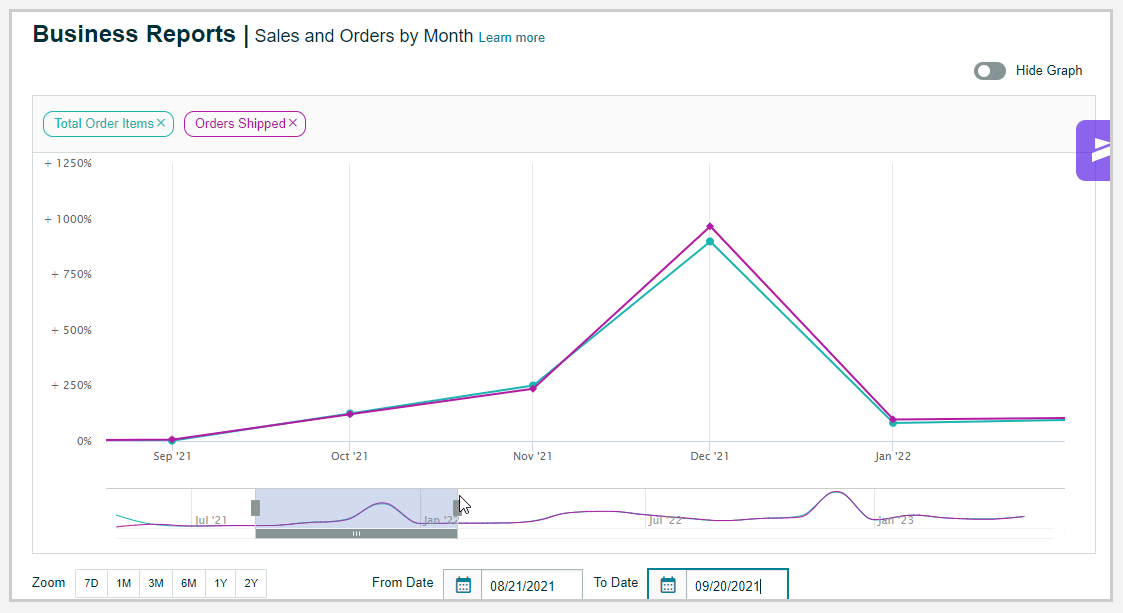Zoom the graph to 1Y
Viewport: 1123px width, 613px height.
pos(220,583)
